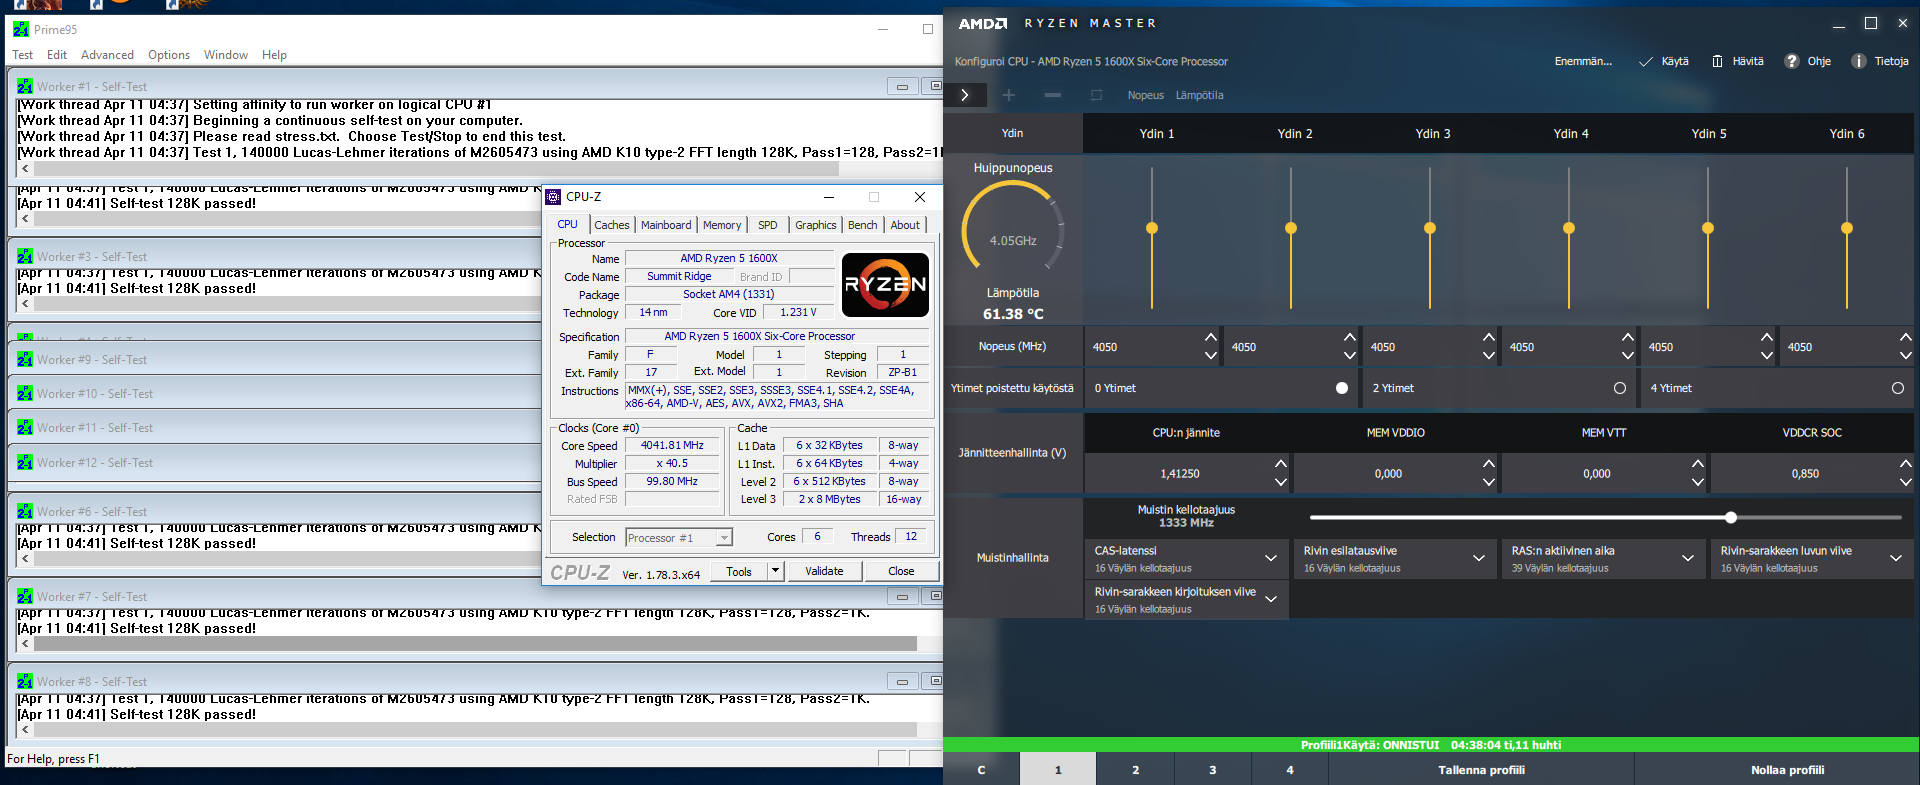Open the Rivin-sarakkeen luvun viive dropdown
Viewport: 1920px width, 785px height.
coord(1896,558)
